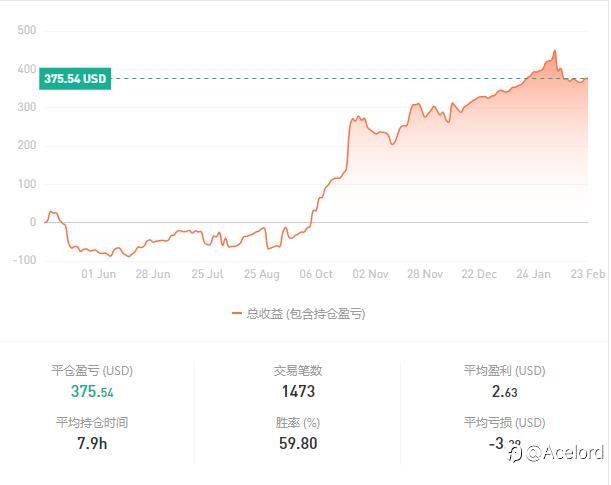Click the chart peak near 24 Jan
This screenshot has height=485, width=611.
point(554,52)
